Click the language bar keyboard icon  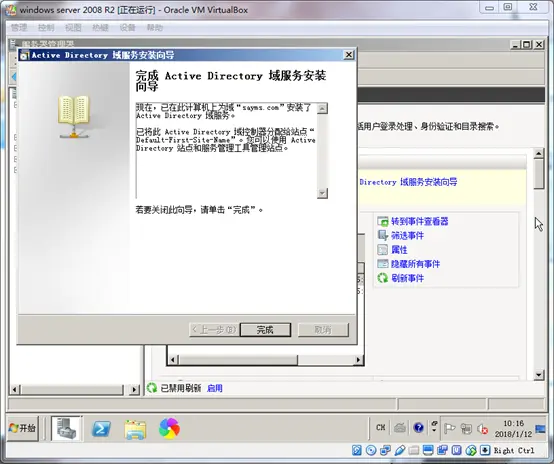coord(400,428)
